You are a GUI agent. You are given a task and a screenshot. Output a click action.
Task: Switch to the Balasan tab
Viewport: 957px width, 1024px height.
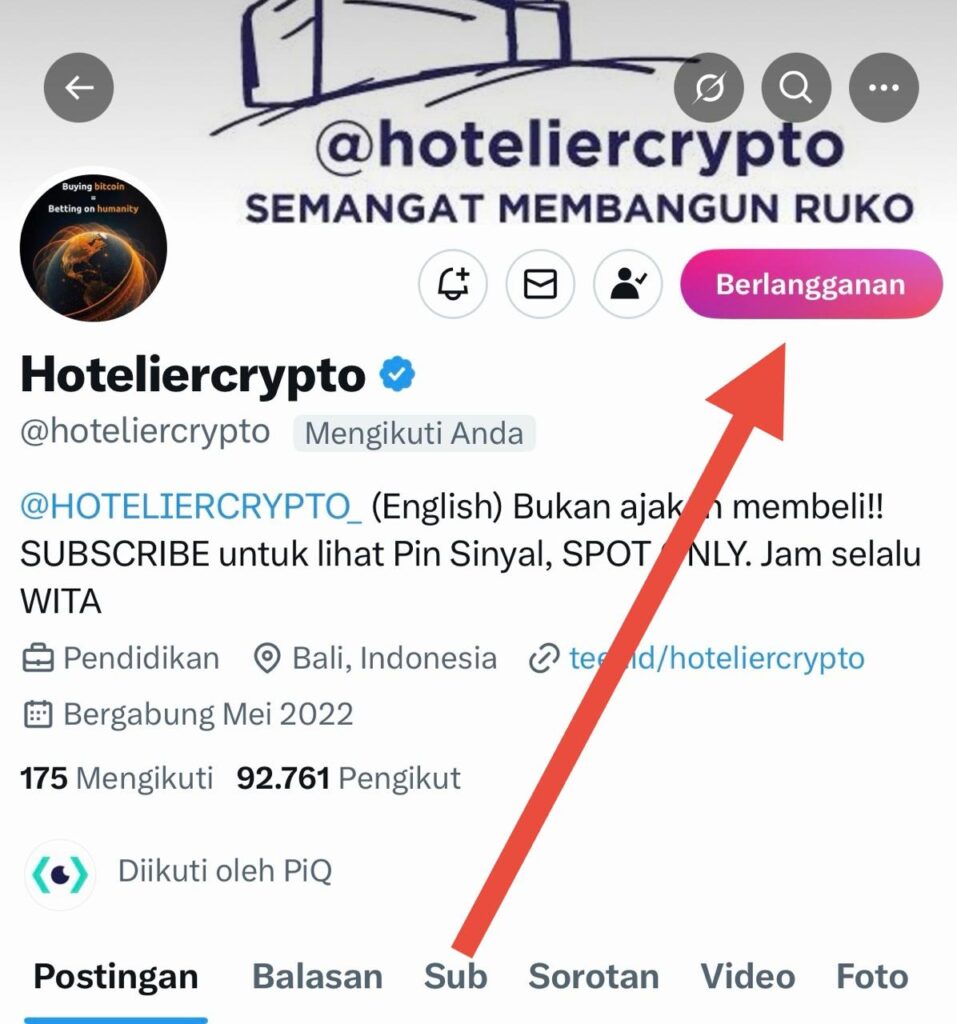(x=317, y=976)
